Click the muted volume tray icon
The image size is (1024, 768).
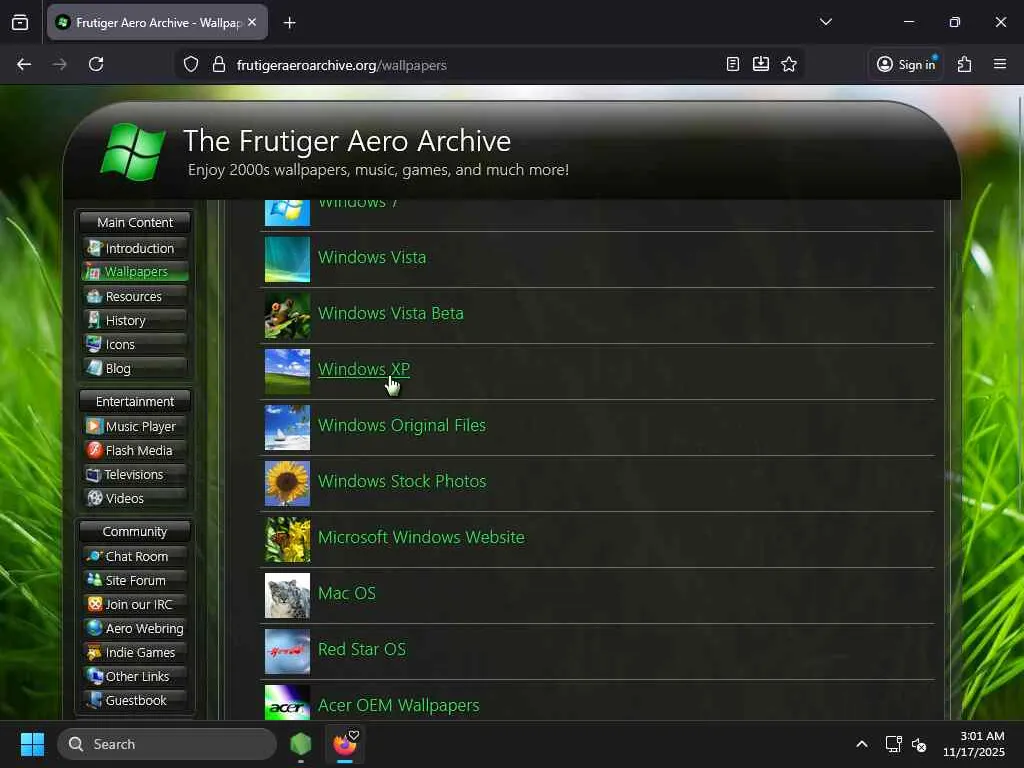920,744
